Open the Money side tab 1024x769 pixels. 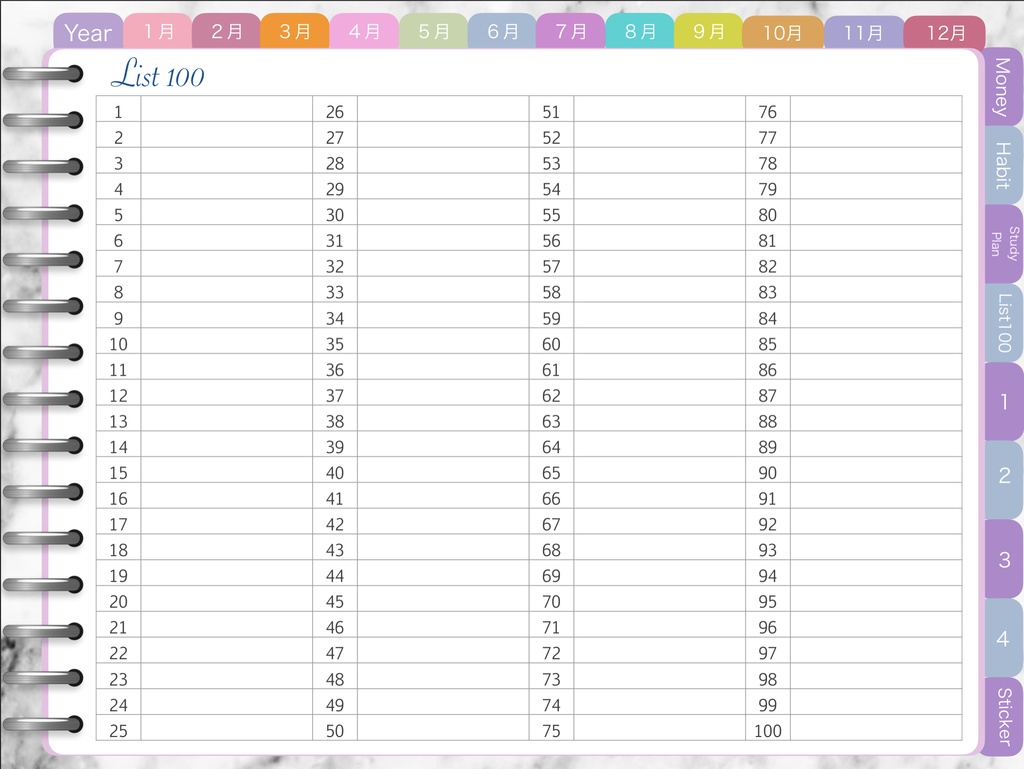tap(1002, 87)
